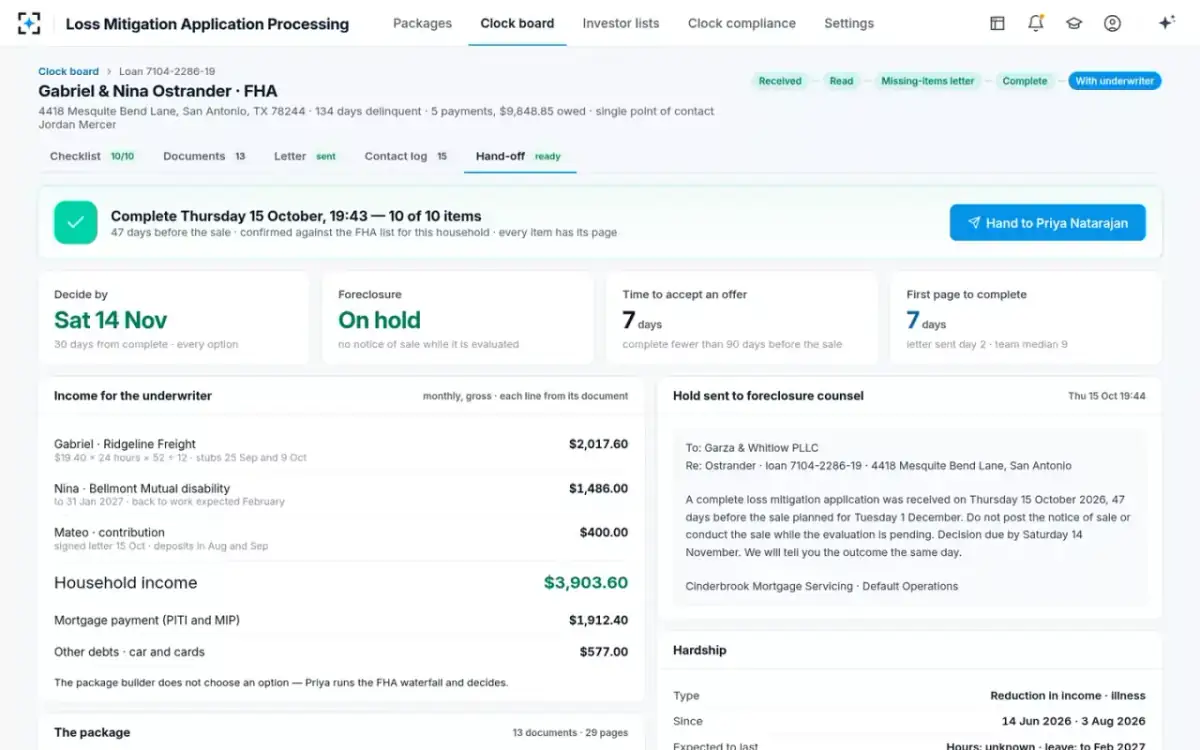Click the Missing-items letter status chip
This screenshot has width=1200, height=750.
tap(927, 81)
